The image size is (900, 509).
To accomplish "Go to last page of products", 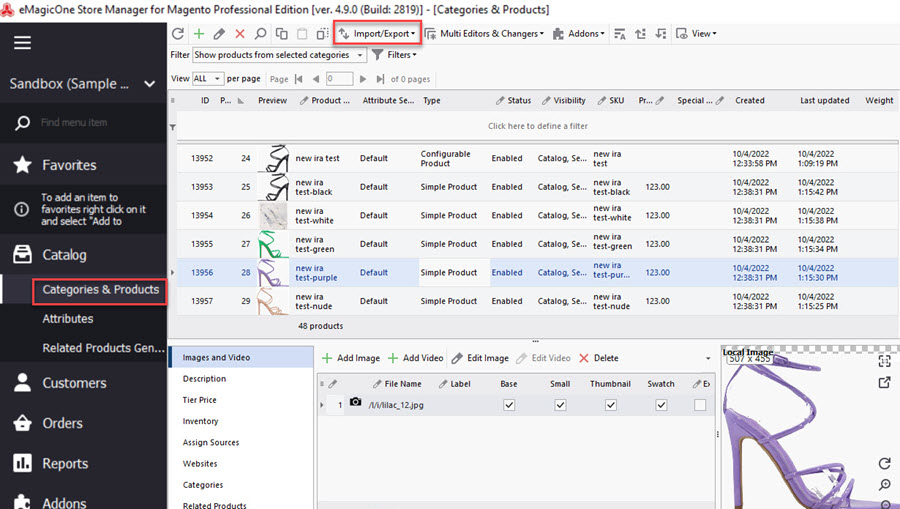I will coord(380,79).
